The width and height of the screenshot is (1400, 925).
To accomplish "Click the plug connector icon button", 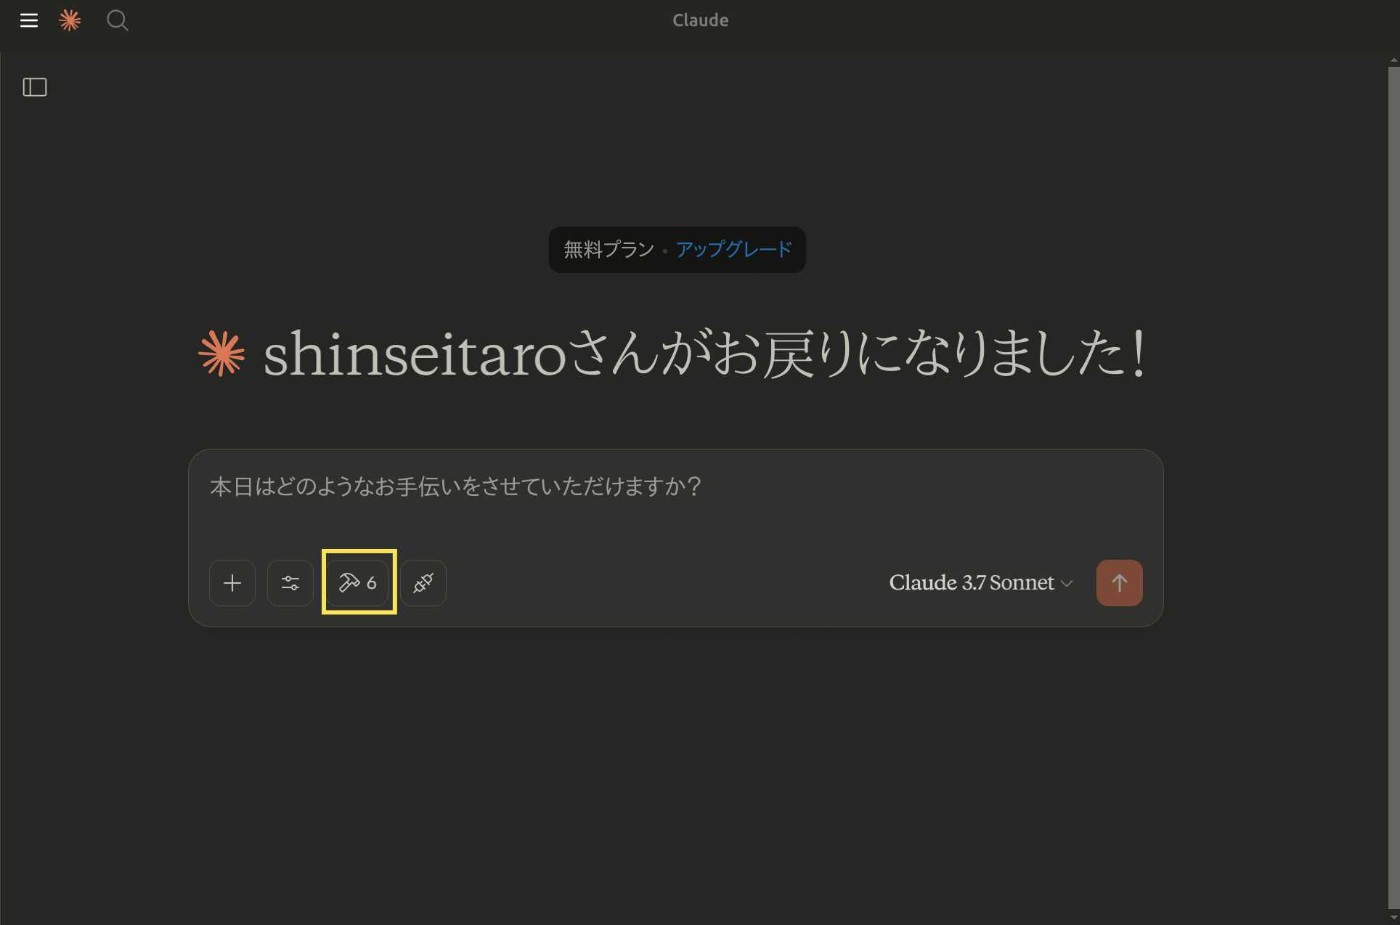I will click(423, 583).
